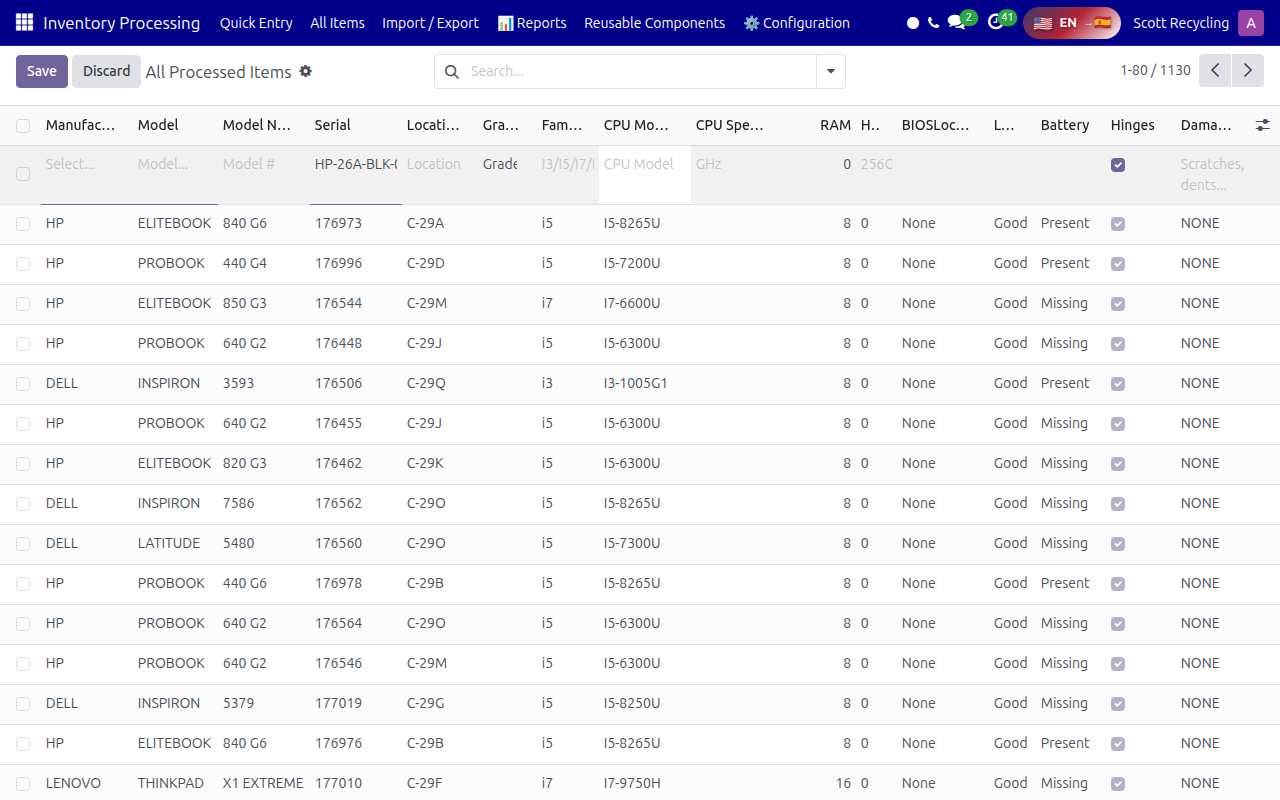Image resolution: width=1280 pixels, height=800 pixels.
Task: Open the apps grid home menu
Action: pyautogui.click(x=24, y=23)
